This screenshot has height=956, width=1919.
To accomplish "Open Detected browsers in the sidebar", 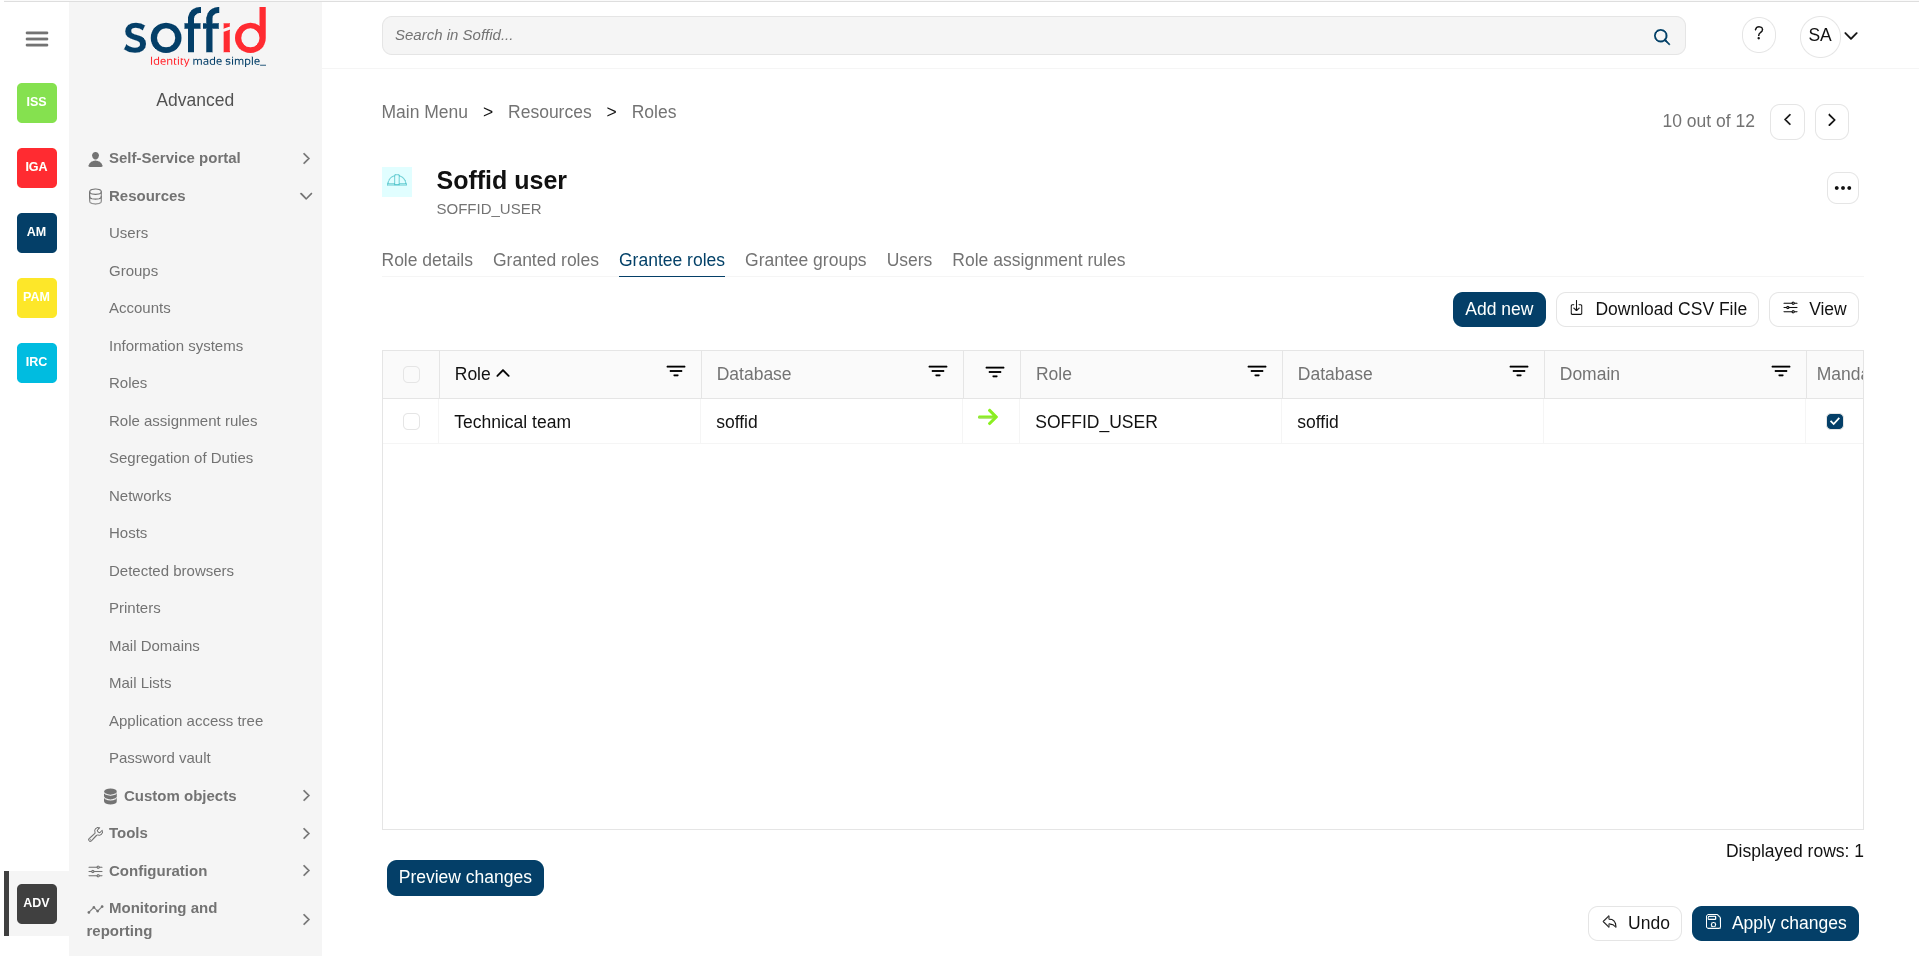I will [171, 571].
